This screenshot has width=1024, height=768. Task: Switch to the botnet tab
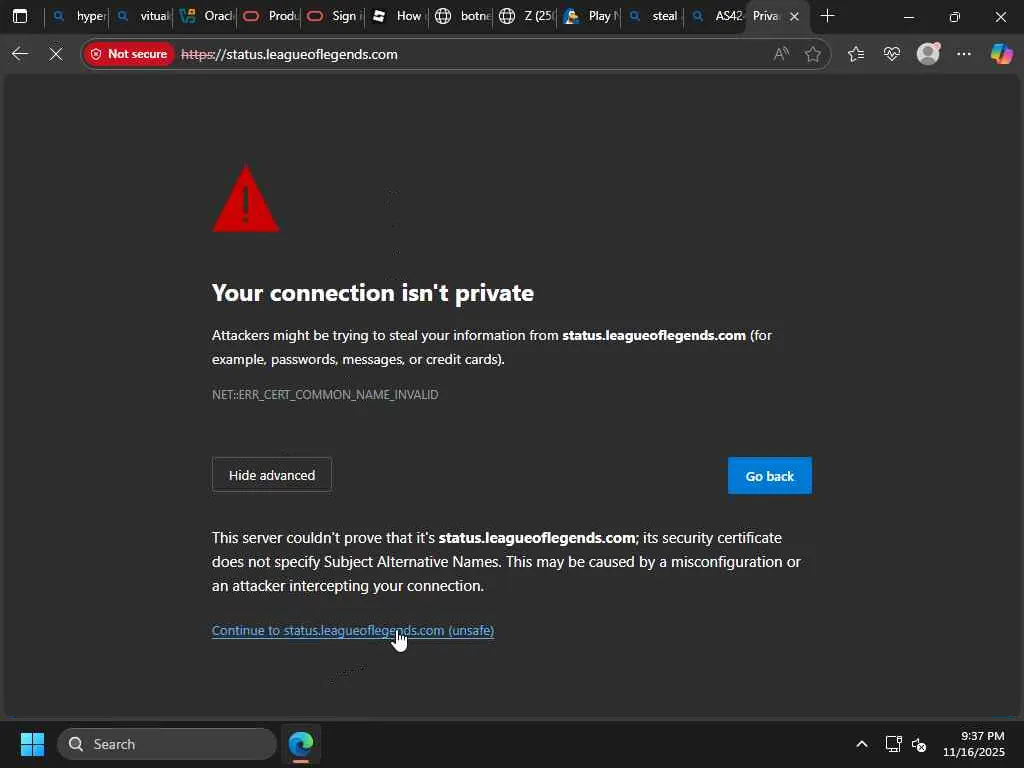[462, 16]
